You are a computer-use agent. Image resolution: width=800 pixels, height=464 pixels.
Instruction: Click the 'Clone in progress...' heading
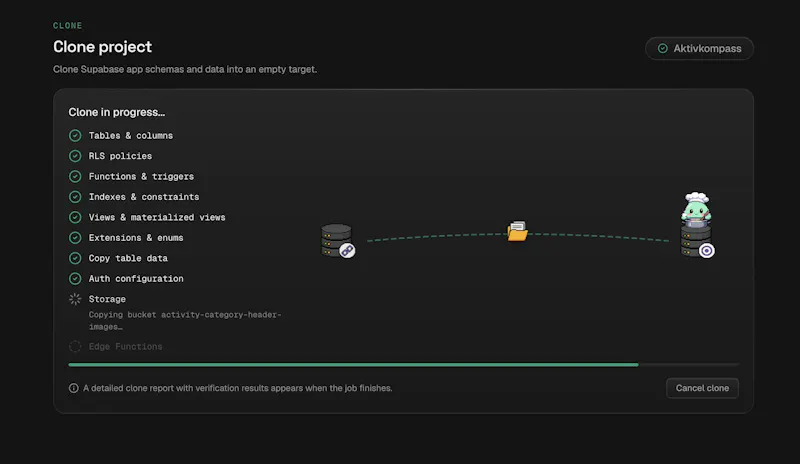coord(117,112)
